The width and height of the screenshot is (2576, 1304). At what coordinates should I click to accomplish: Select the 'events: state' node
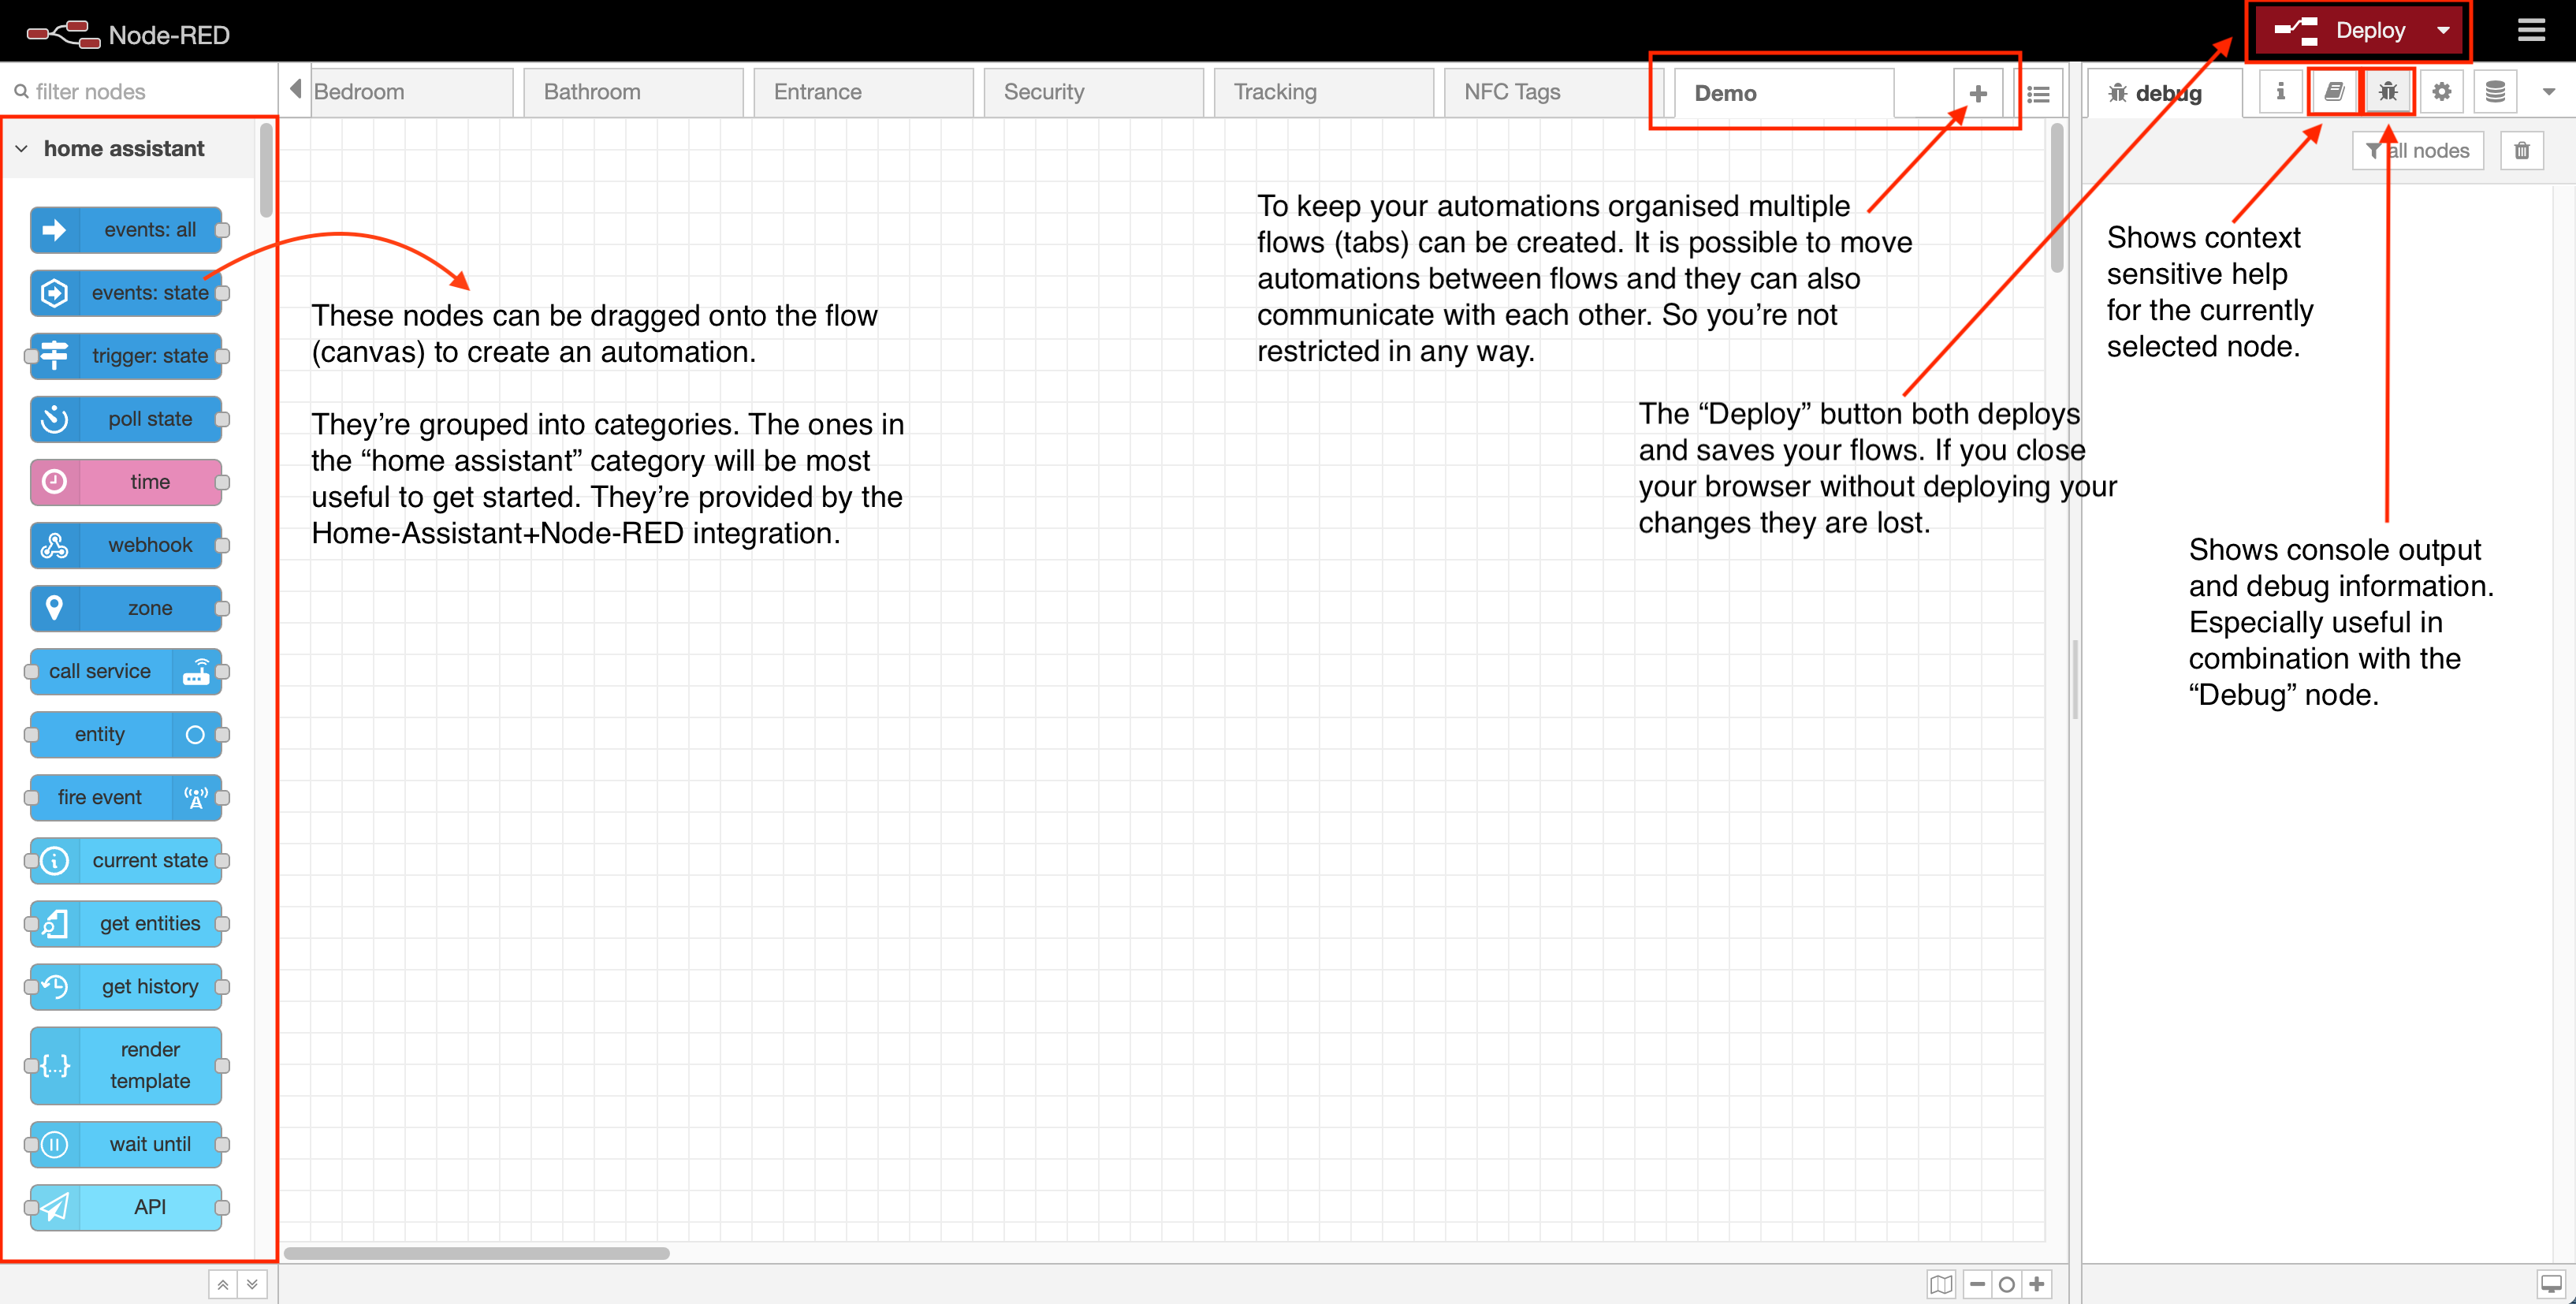(x=126, y=293)
